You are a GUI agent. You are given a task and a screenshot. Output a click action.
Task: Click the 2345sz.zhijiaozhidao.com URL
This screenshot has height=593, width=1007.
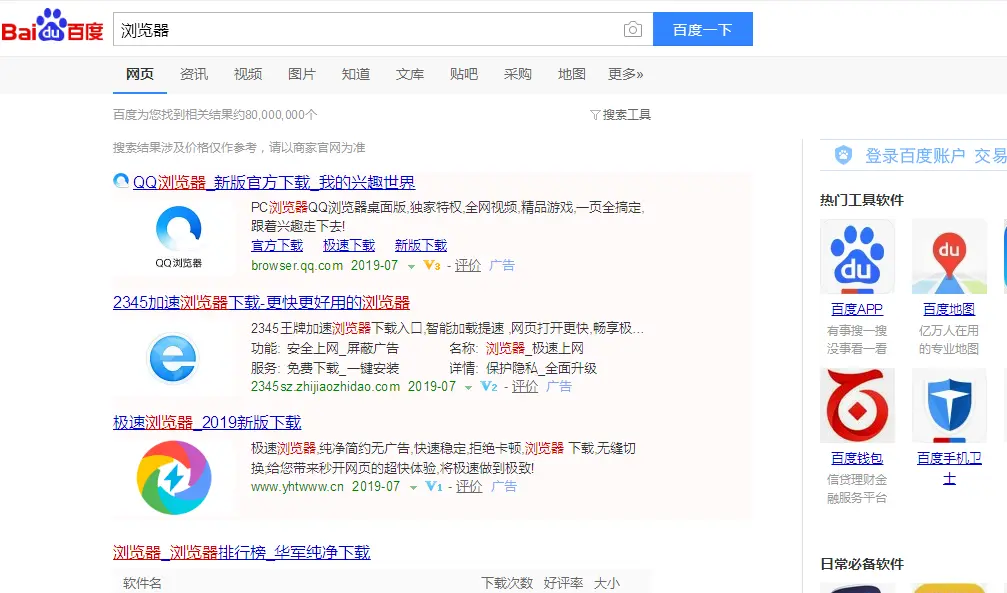[326, 387]
